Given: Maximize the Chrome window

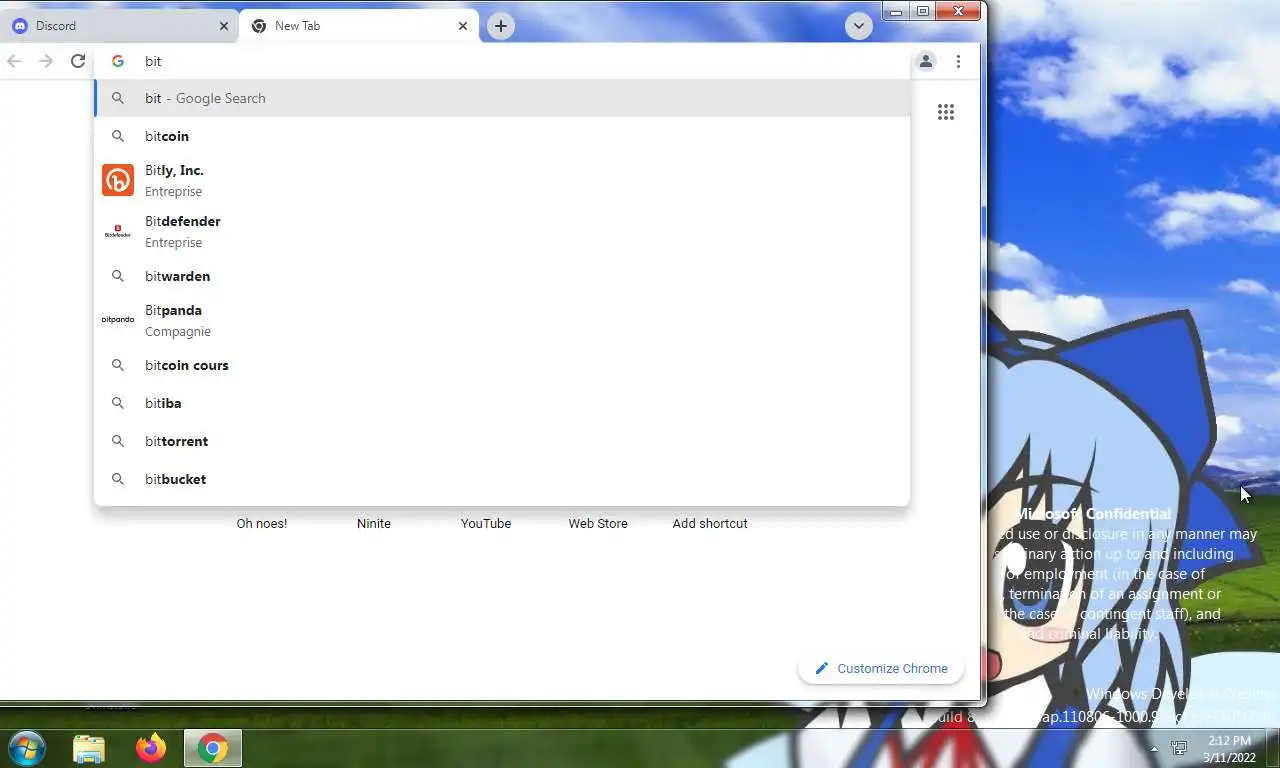Looking at the screenshot, I should tap(923, 11).
